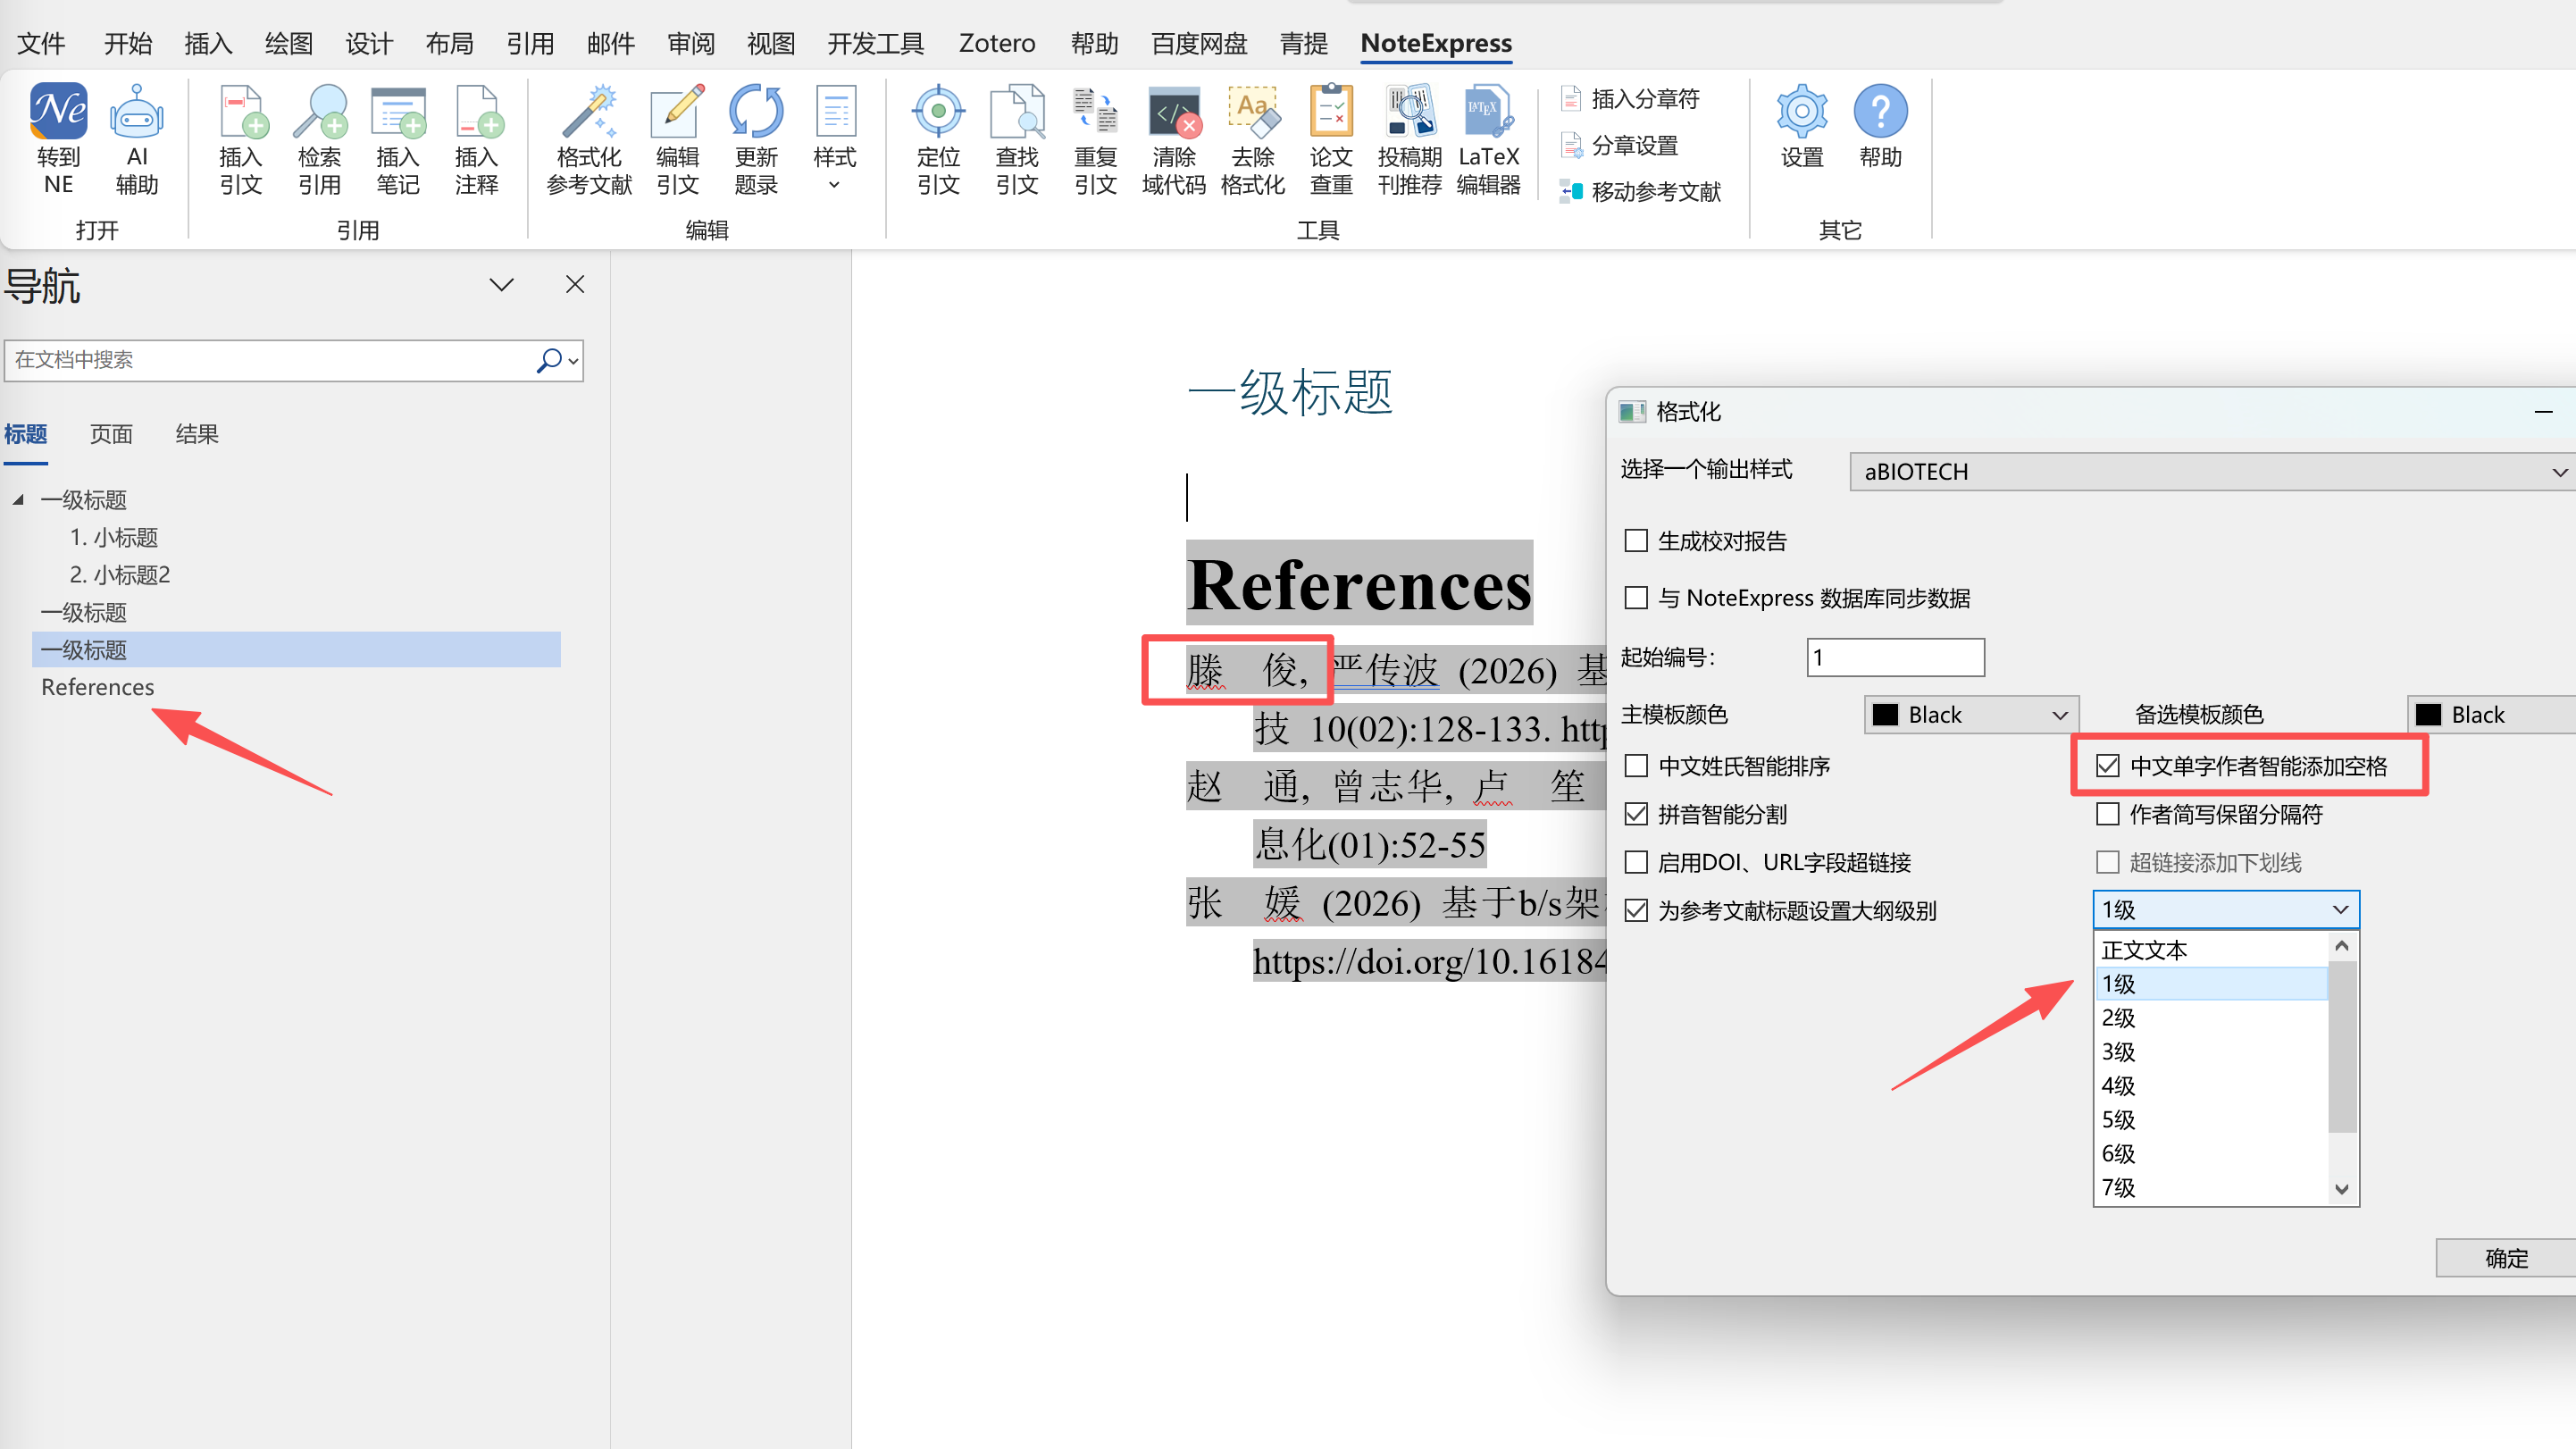Minimize the 格式化 dialog
Image resolution: width=2576 pixels, height=1449 pixels.
click(x=2544, y=412)
